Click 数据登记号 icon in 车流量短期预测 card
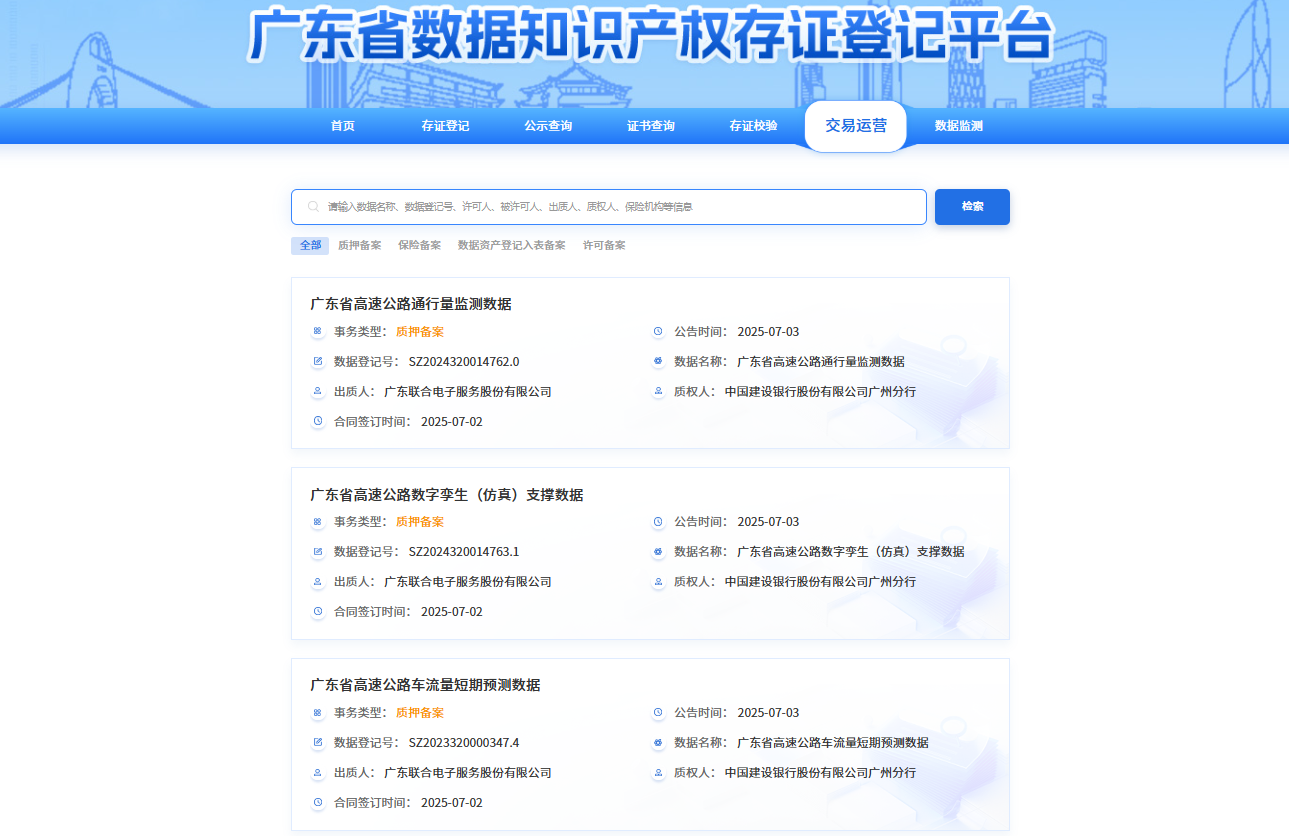This screenshot has height=836, width=1289. pyautogui.click(x=318, y=742)
